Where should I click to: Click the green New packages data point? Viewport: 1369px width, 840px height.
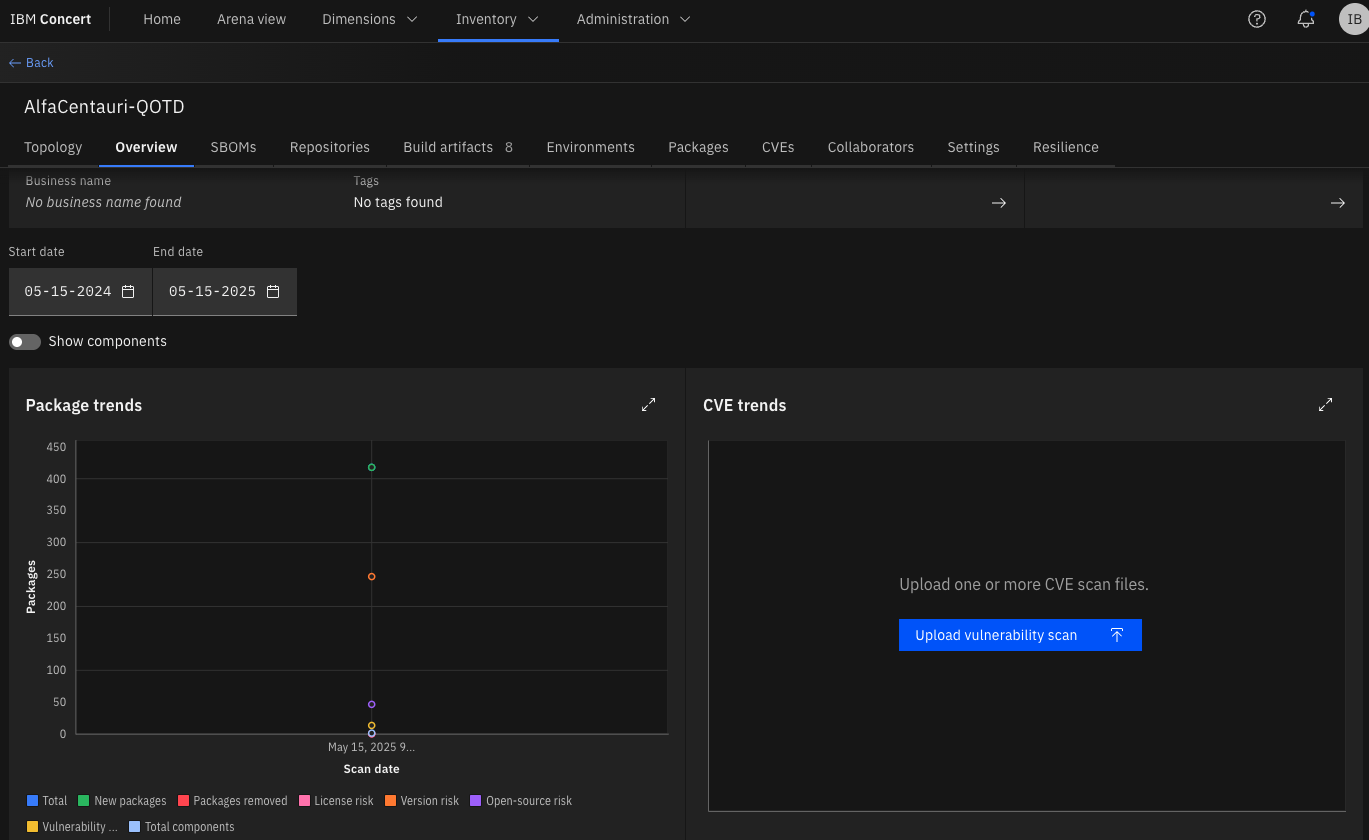tap(372, 467)
